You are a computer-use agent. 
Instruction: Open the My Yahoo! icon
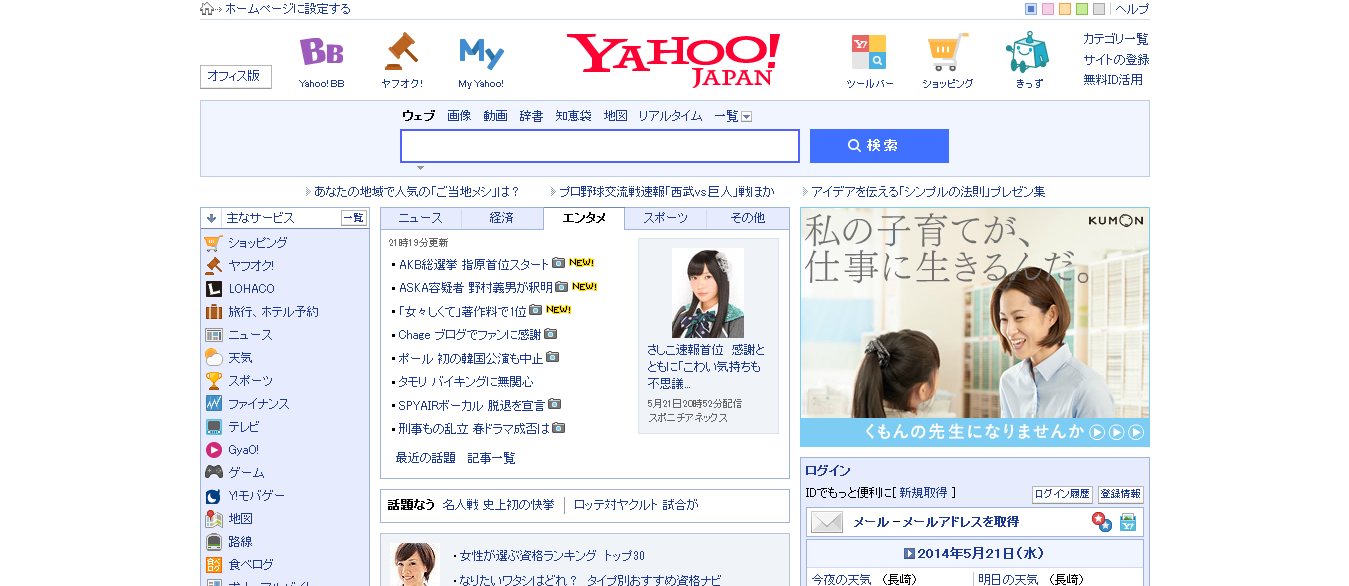(481, 53)
